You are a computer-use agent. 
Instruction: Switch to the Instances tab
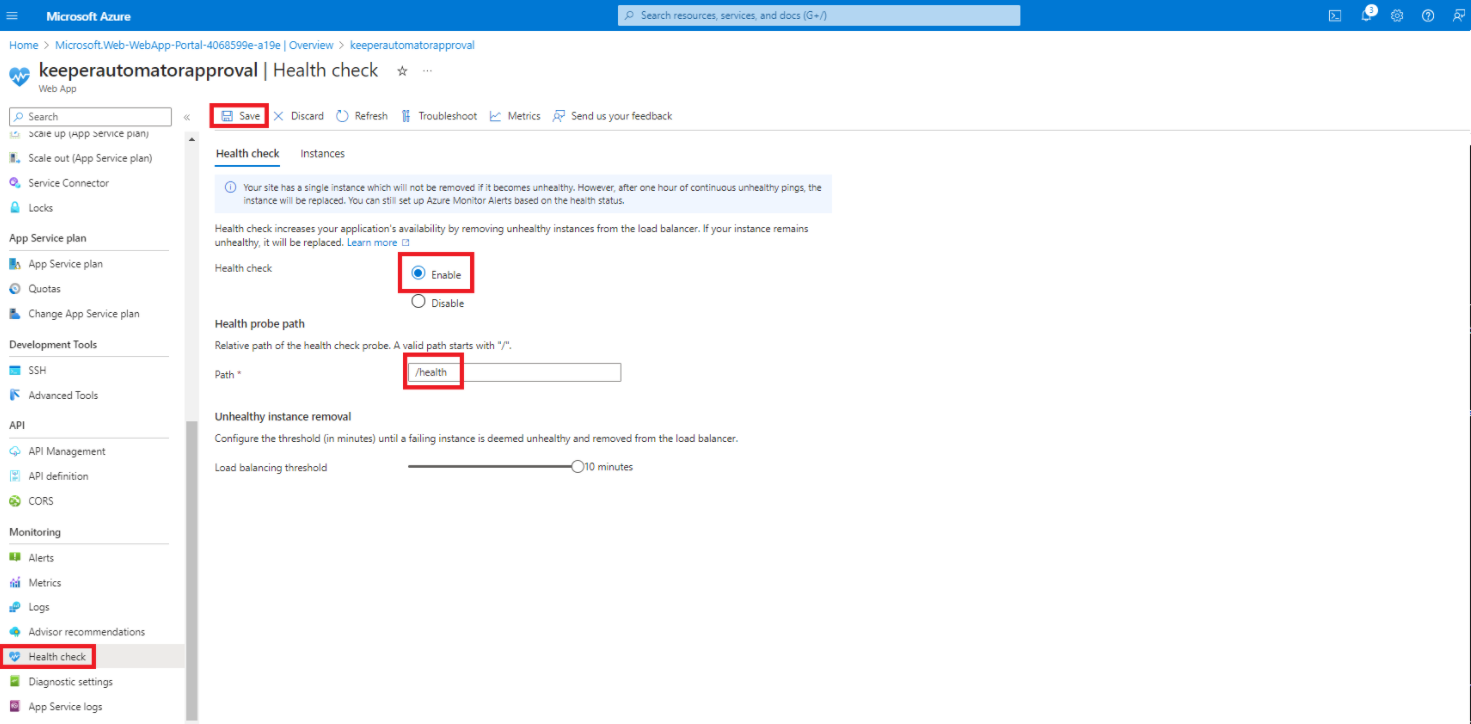coord(322,153)
